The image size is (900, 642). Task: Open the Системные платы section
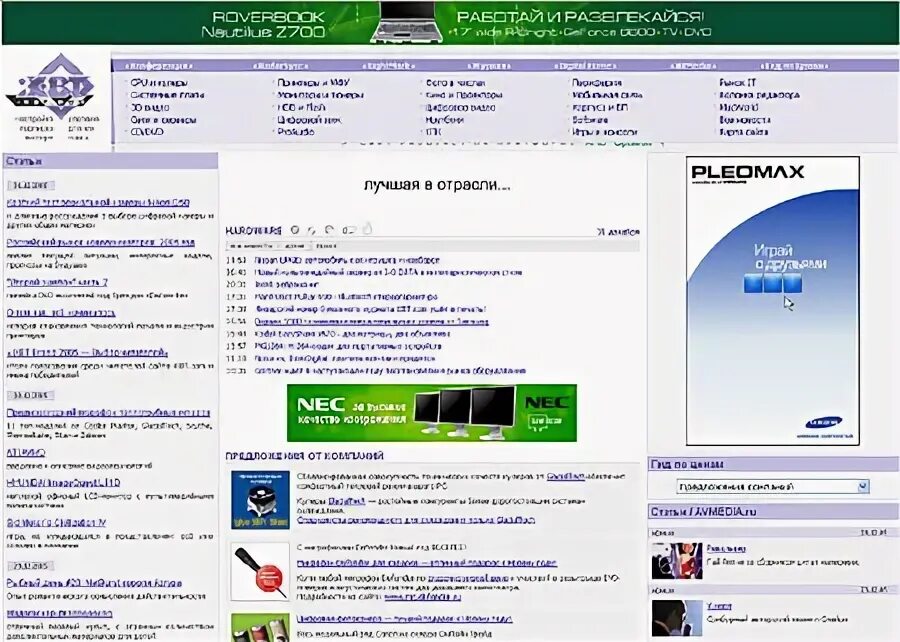pos(167,95)
